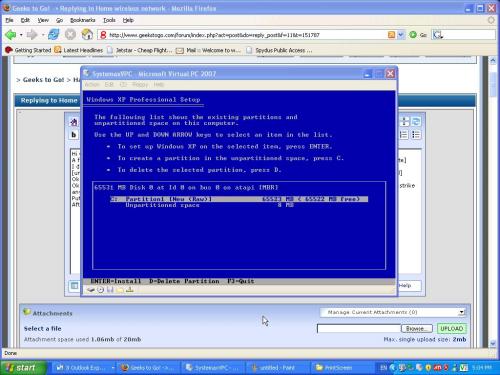Image resolution: width=500 pixels, height=375 pixels.
Task: Go back with the Firefox Back arrow
Action: tap(10, 34)
